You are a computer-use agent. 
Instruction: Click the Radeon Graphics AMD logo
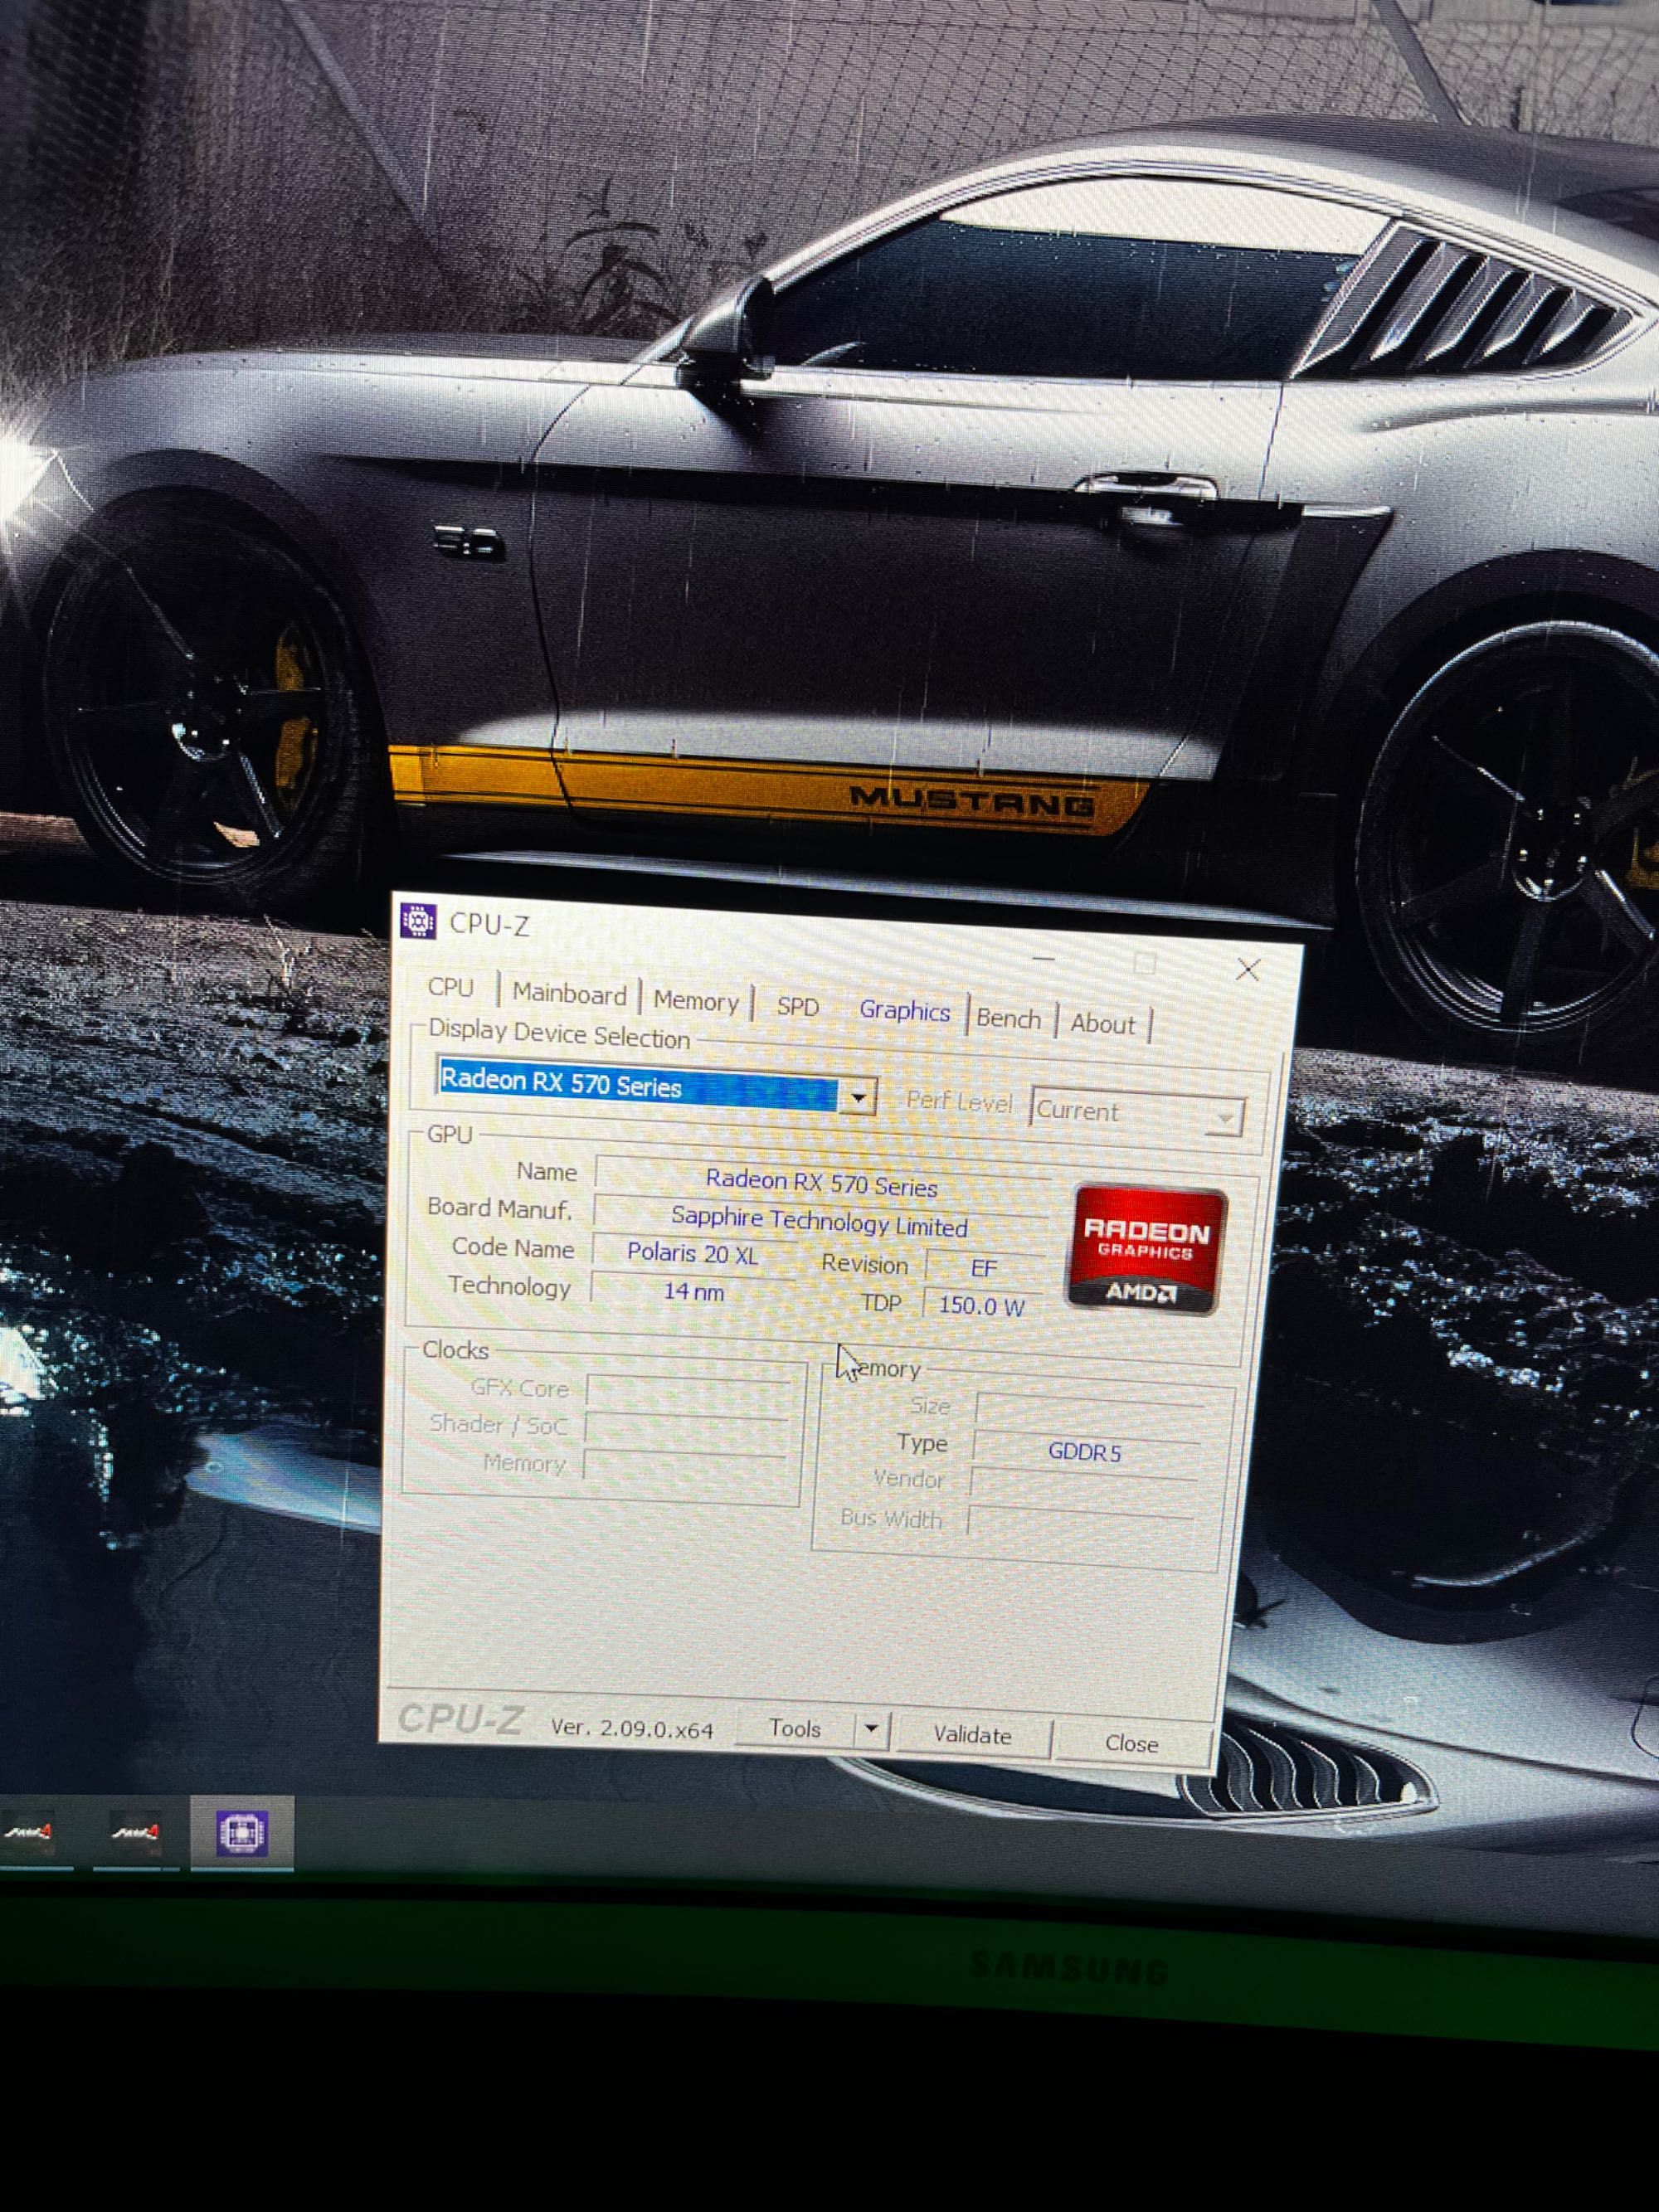(1146, 1250)
